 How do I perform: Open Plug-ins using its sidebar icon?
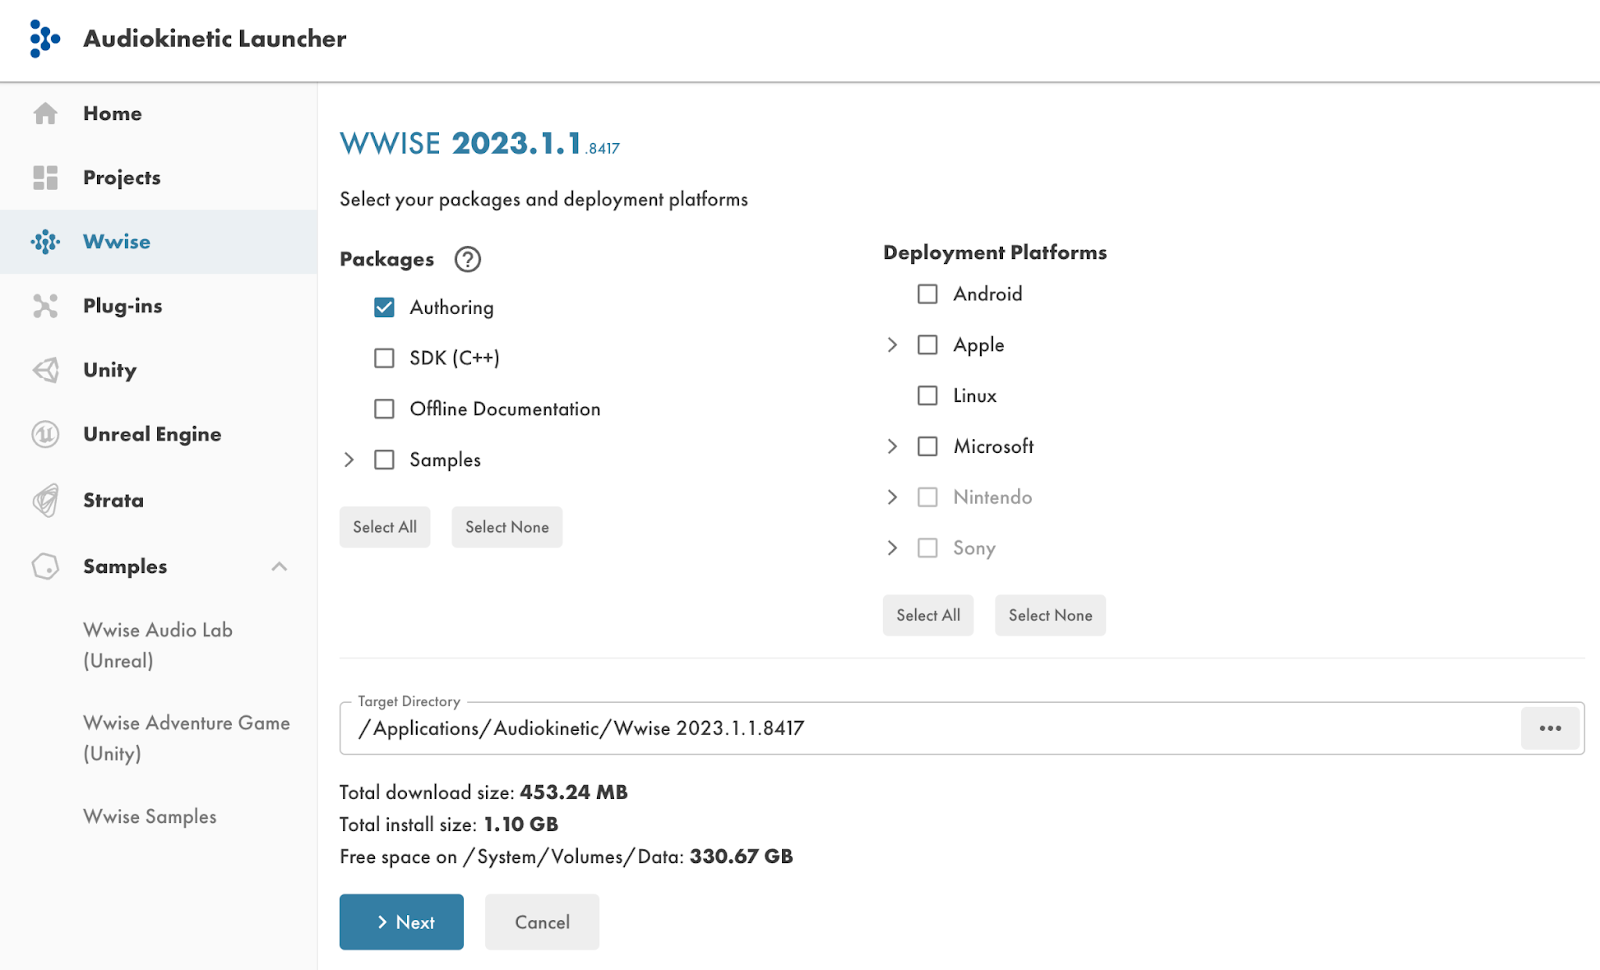pos(45,305)
